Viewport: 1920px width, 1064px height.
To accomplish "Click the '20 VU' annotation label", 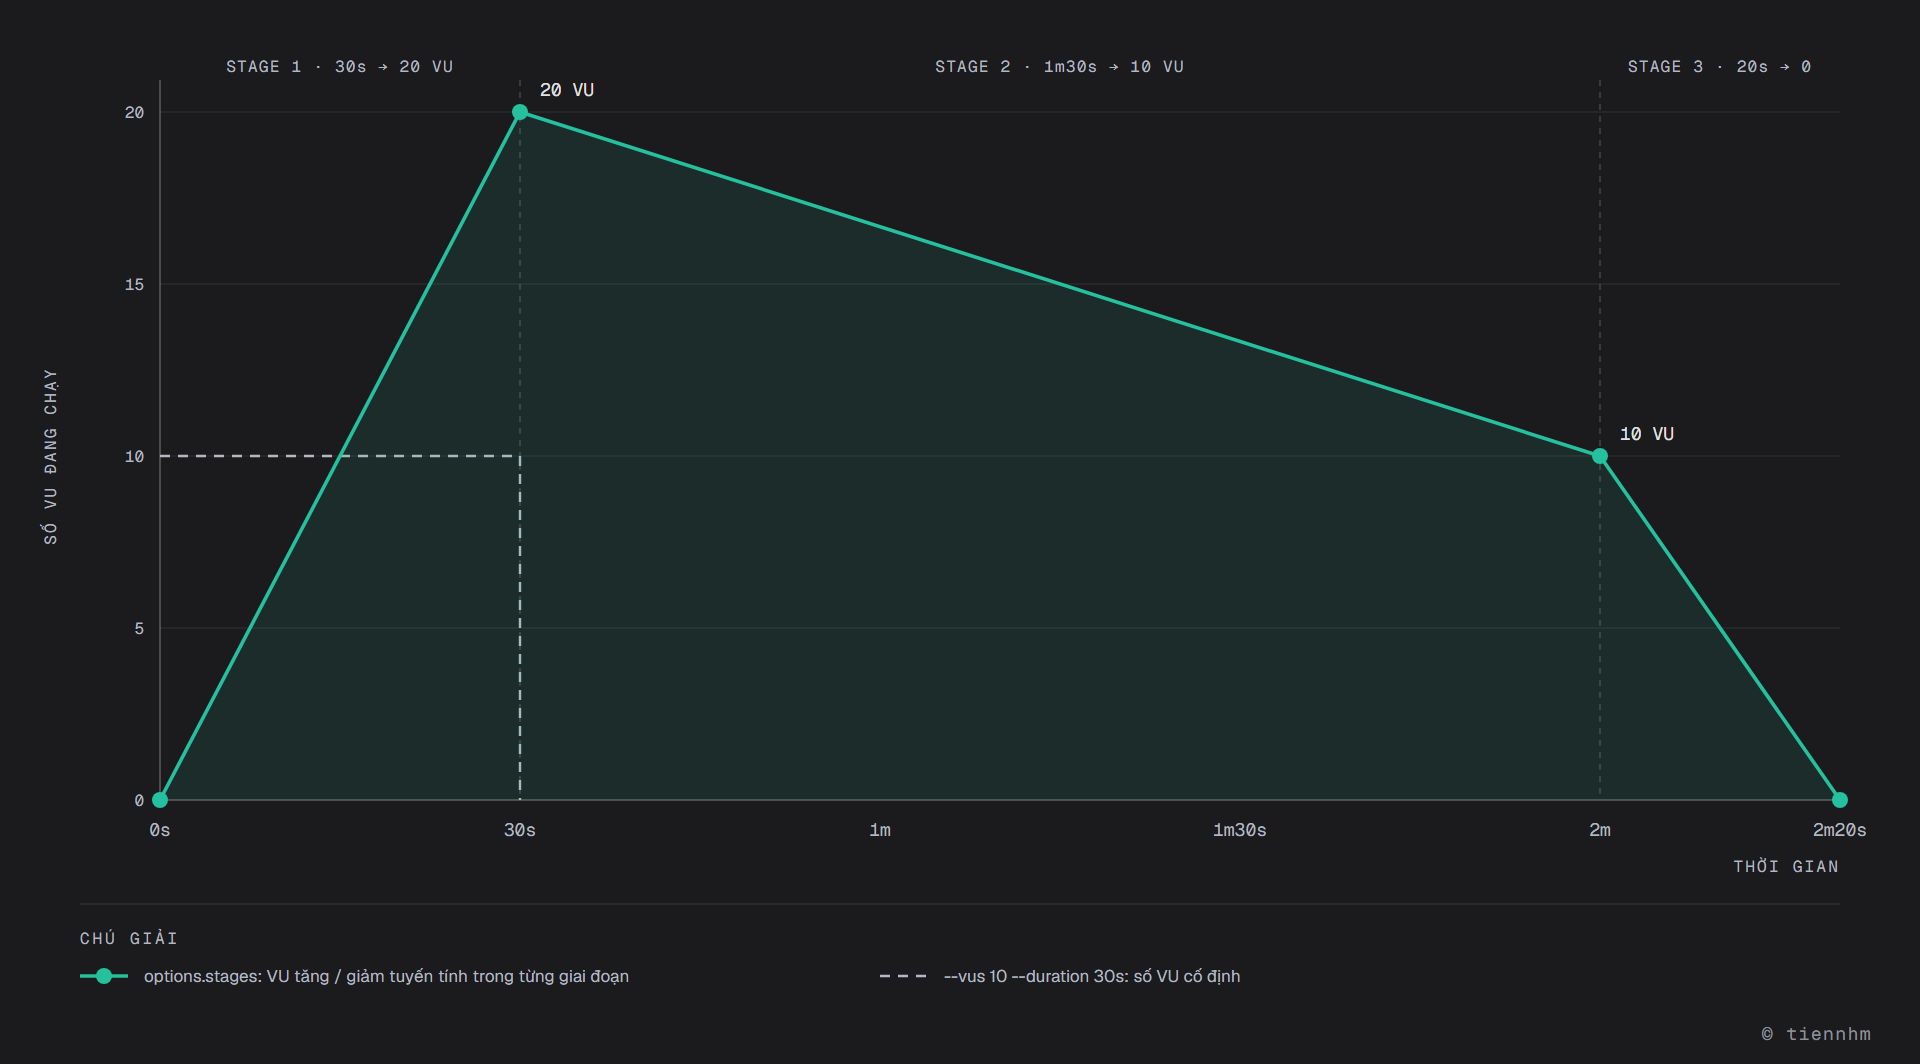I will point(567,90).
